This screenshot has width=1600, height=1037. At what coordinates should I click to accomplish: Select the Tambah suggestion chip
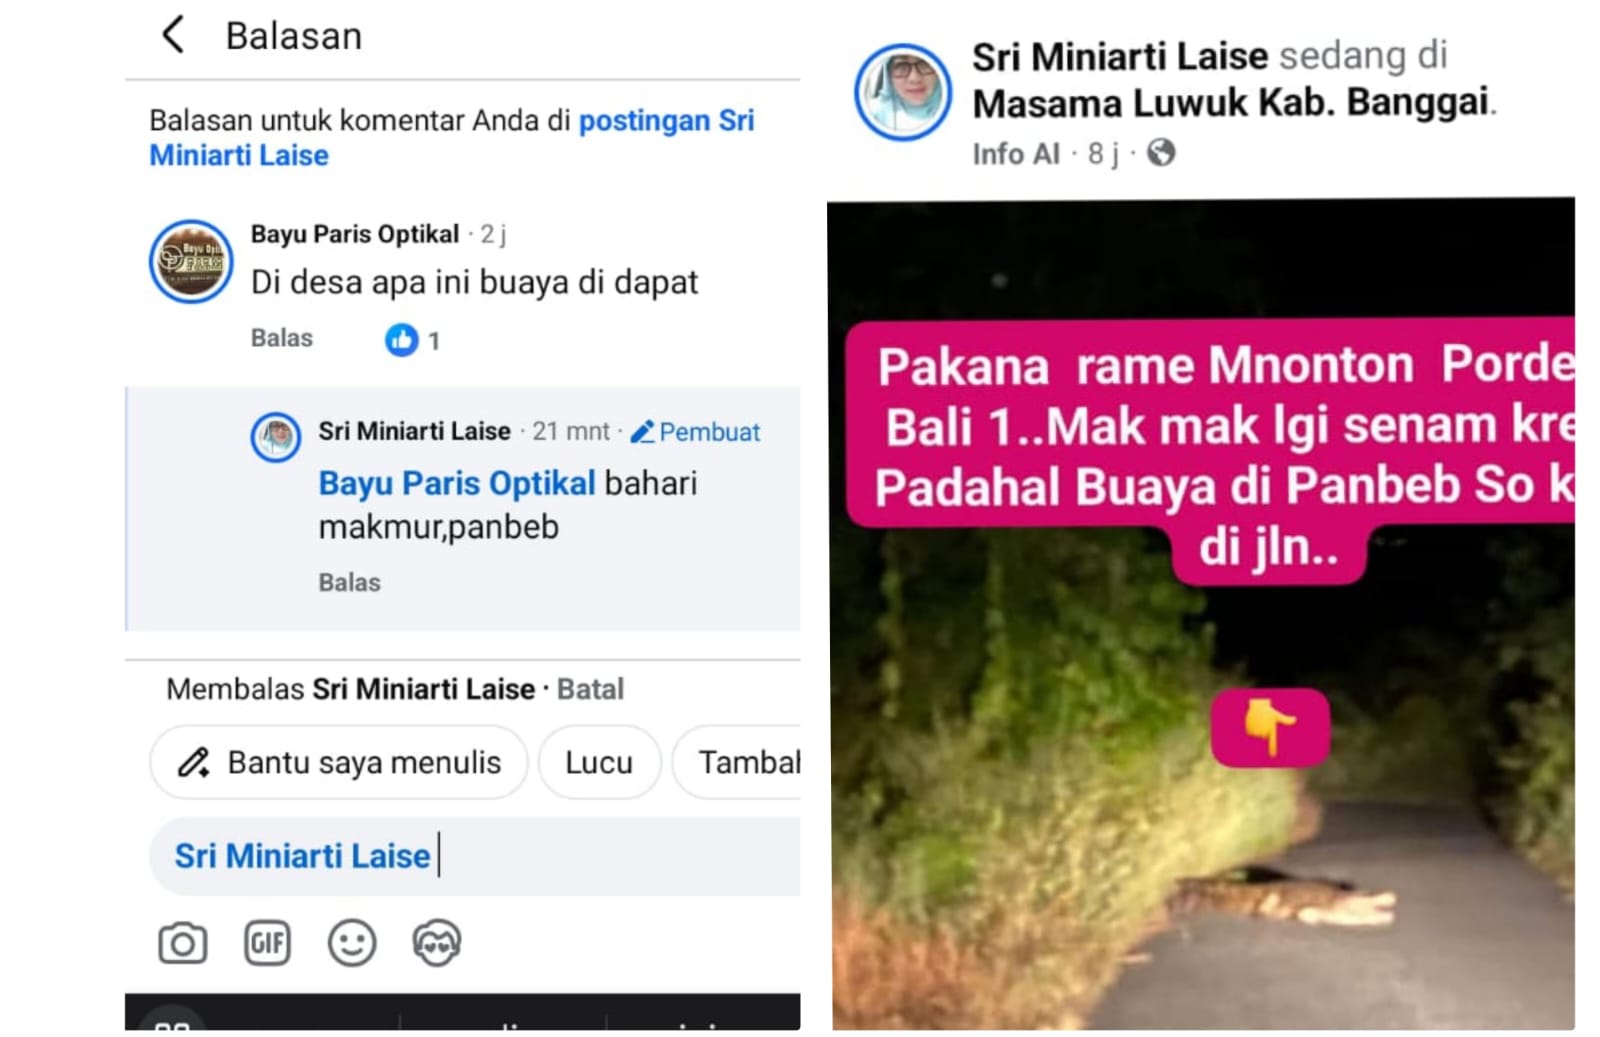[x=737, y=762]
